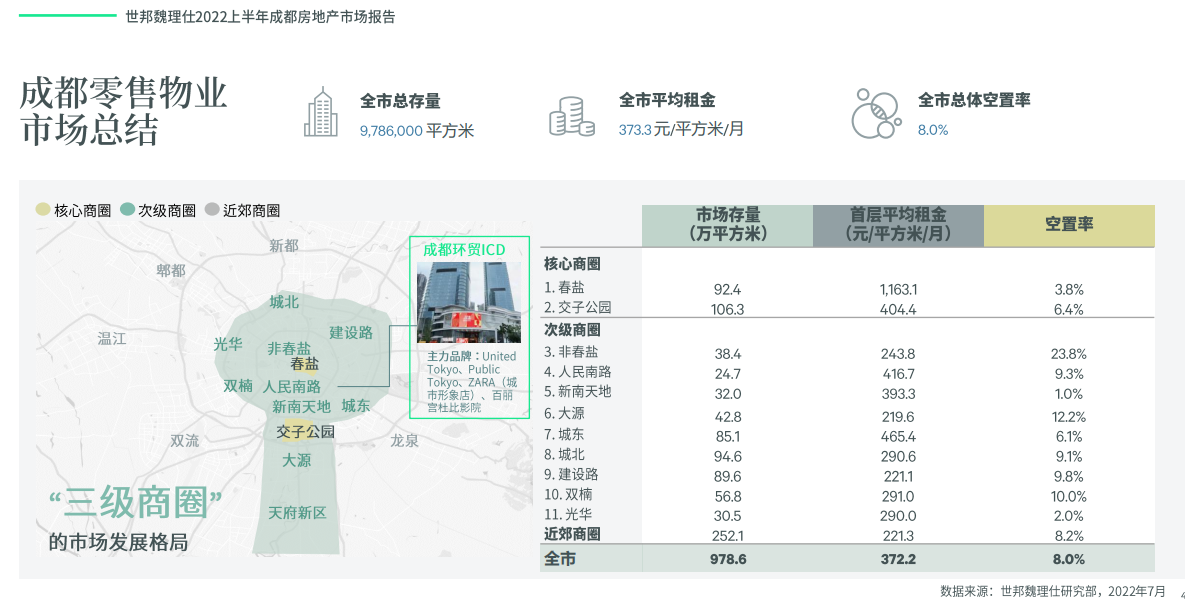
Task: Select the gray 近郊商圈 legend dot
Action: click(x=211, y=210)
